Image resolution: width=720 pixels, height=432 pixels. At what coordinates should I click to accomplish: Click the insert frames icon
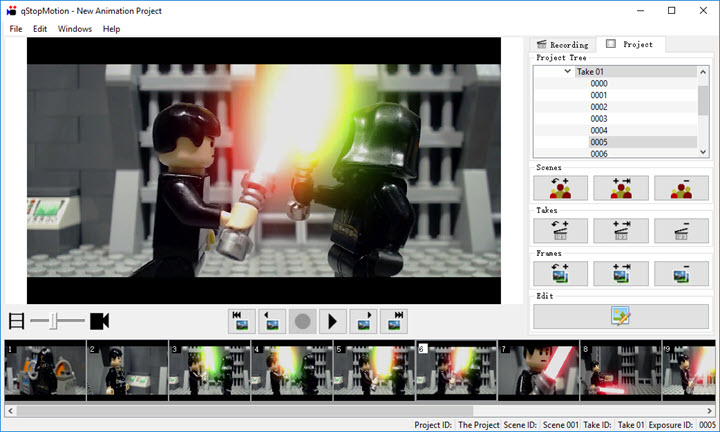coord(560,274)
